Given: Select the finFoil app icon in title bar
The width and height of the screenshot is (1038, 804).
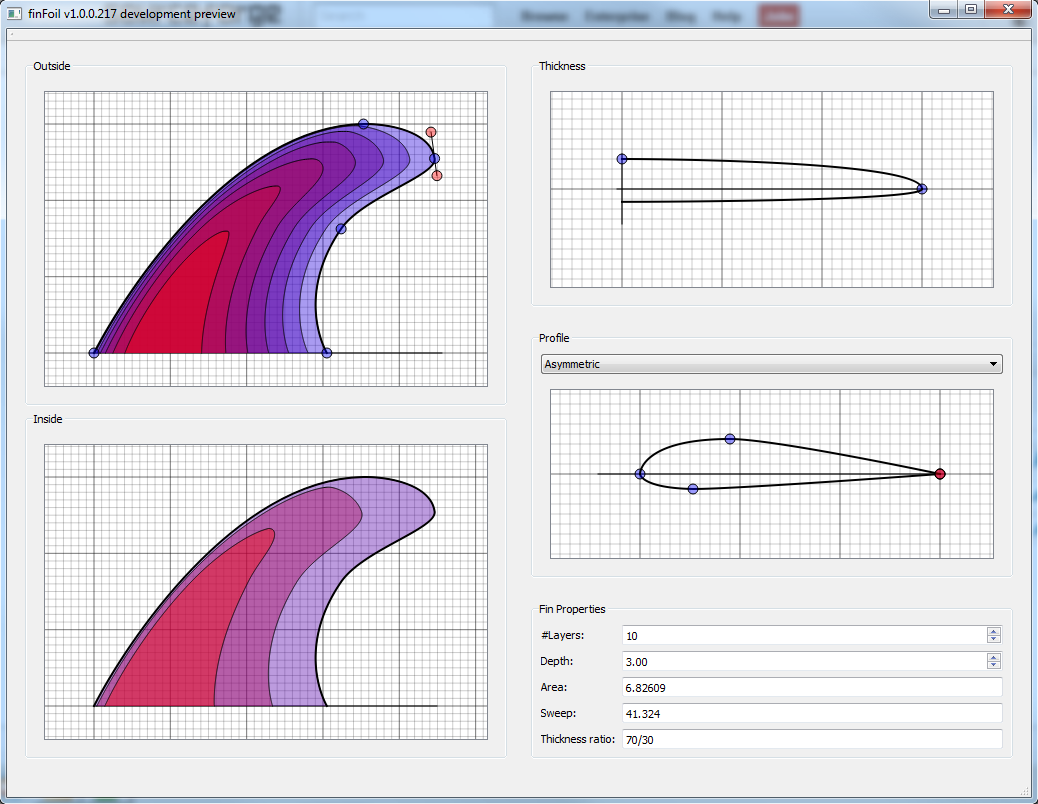Looking at the screenshot, I should 13,13.
